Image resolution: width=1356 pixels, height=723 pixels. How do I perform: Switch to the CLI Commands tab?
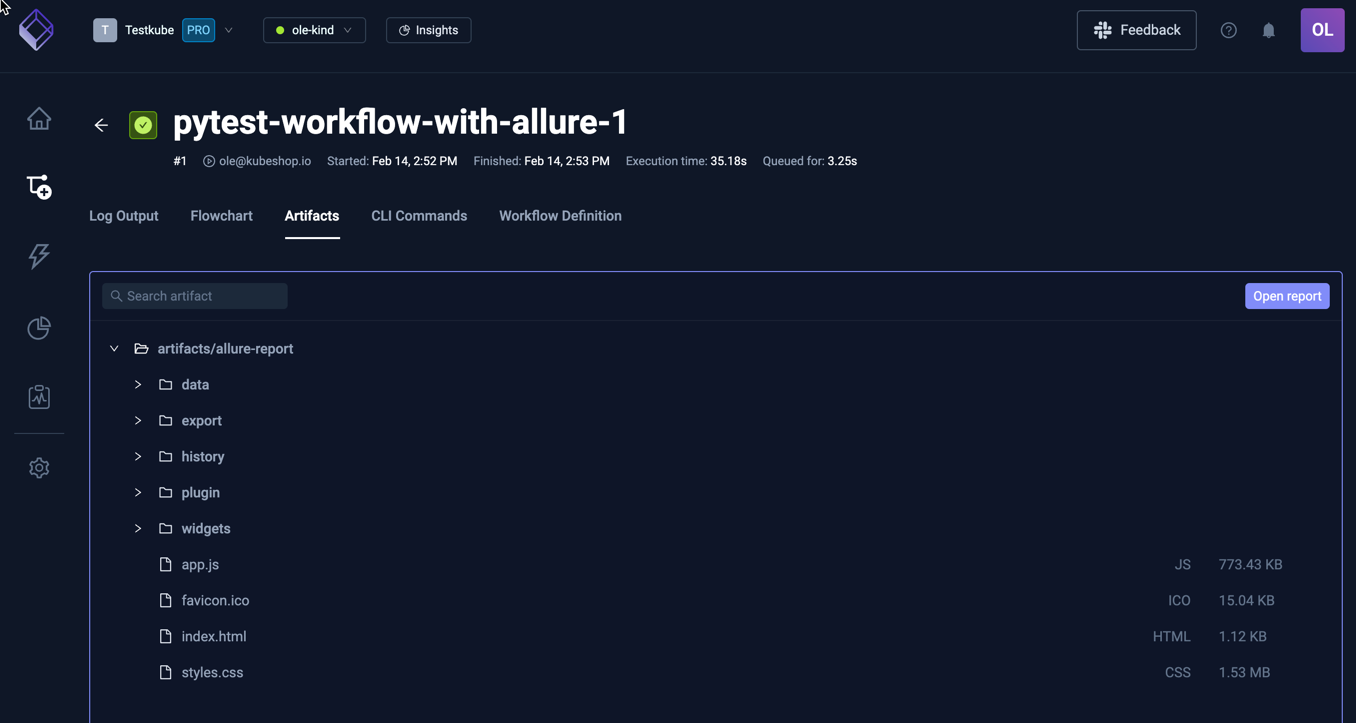pyautogui.click(x=419, y=215)
